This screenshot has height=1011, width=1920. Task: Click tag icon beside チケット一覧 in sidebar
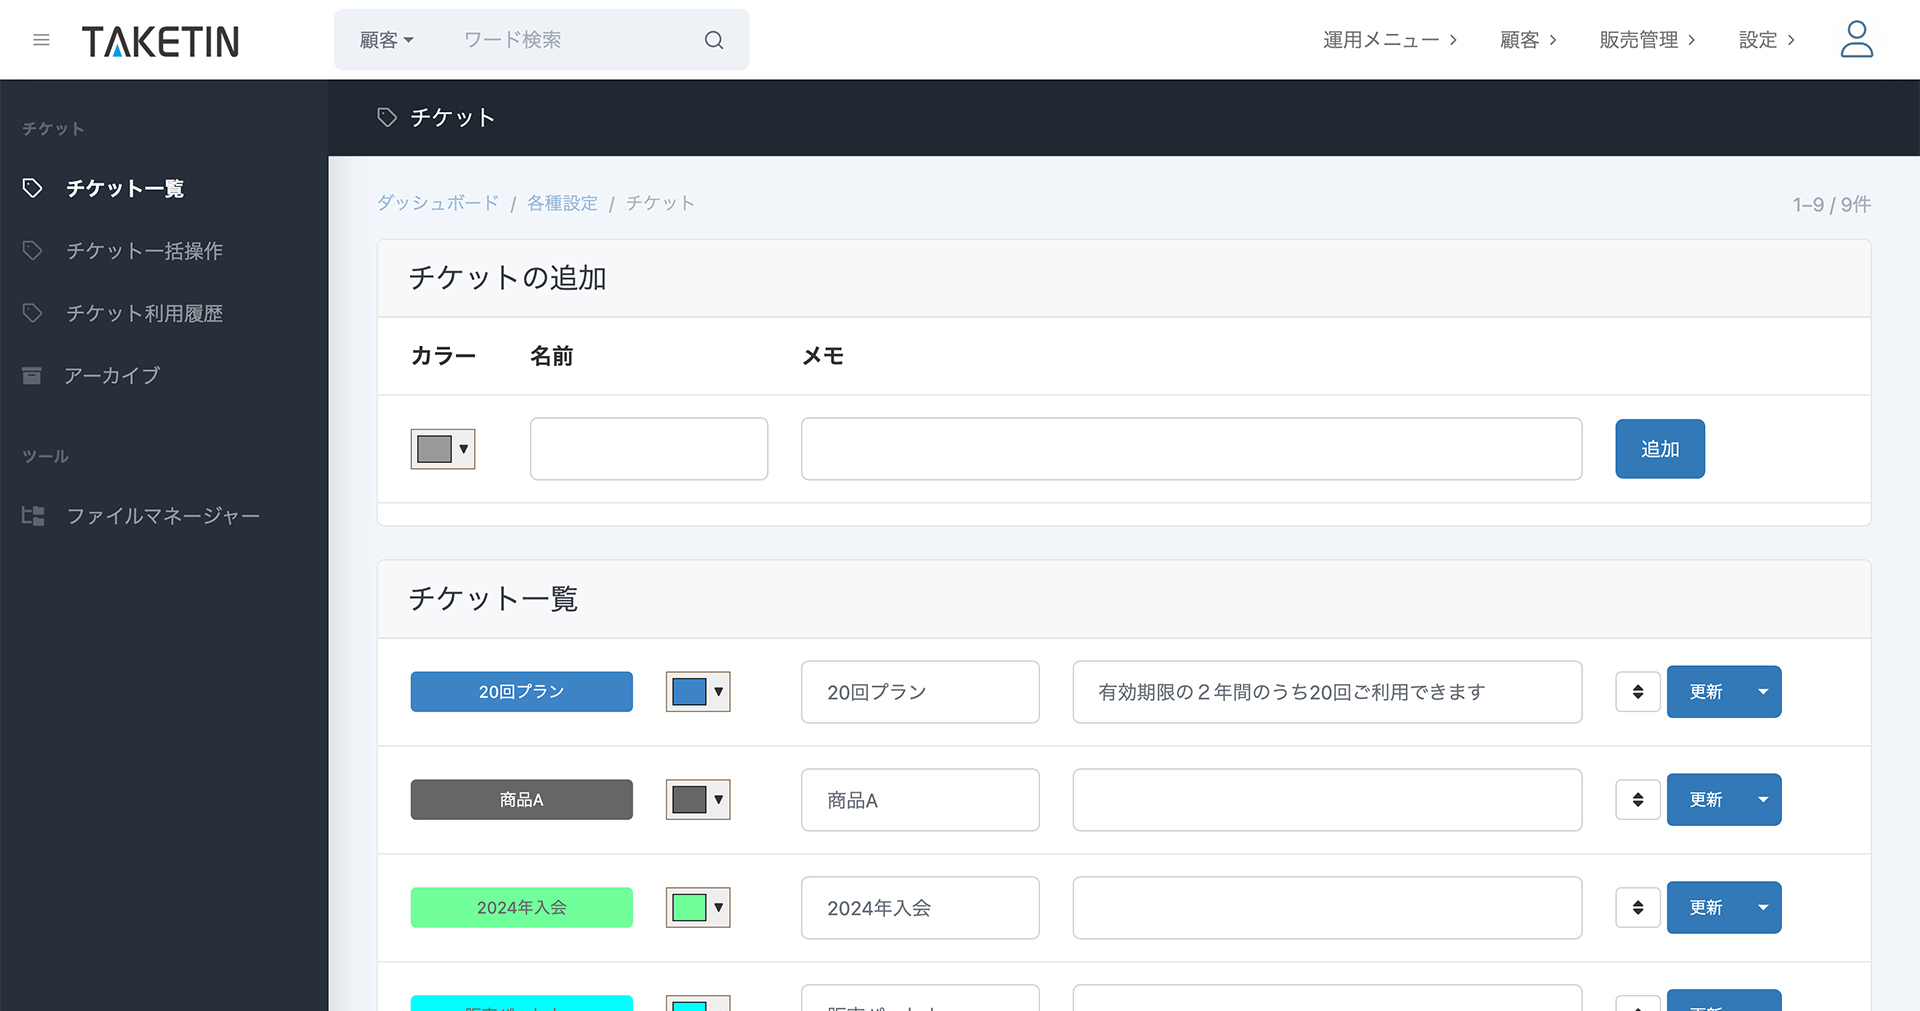pyautogui.click(x=32, y=188)
